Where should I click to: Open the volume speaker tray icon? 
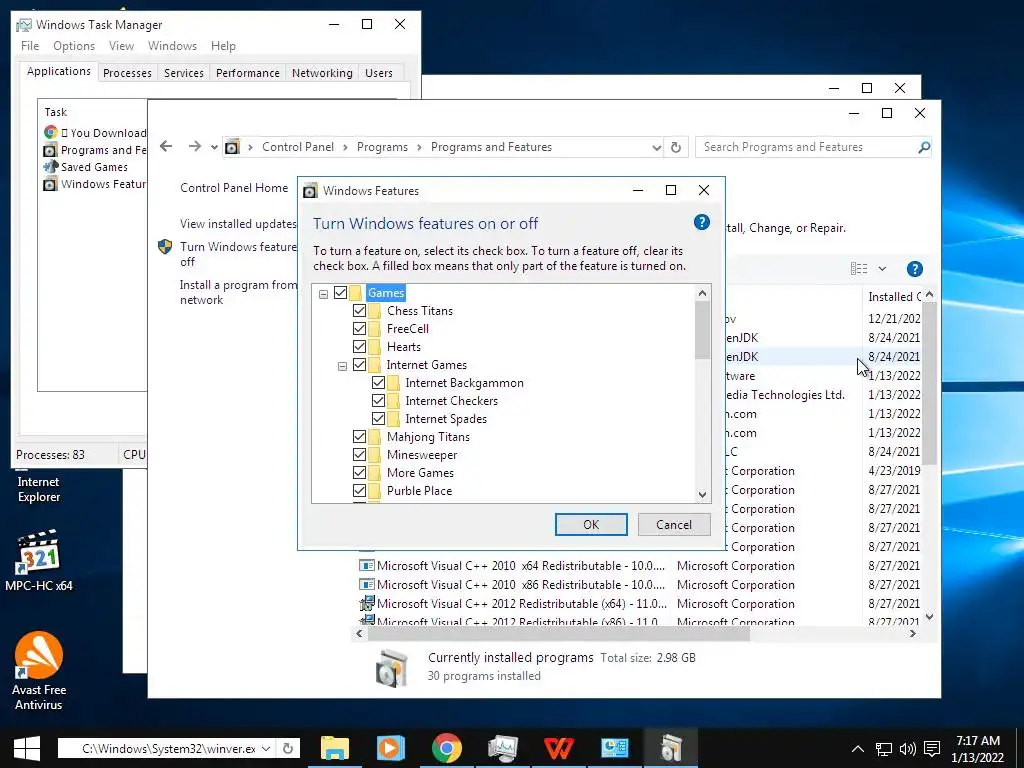pyautogui.click(x=908, y=749)
